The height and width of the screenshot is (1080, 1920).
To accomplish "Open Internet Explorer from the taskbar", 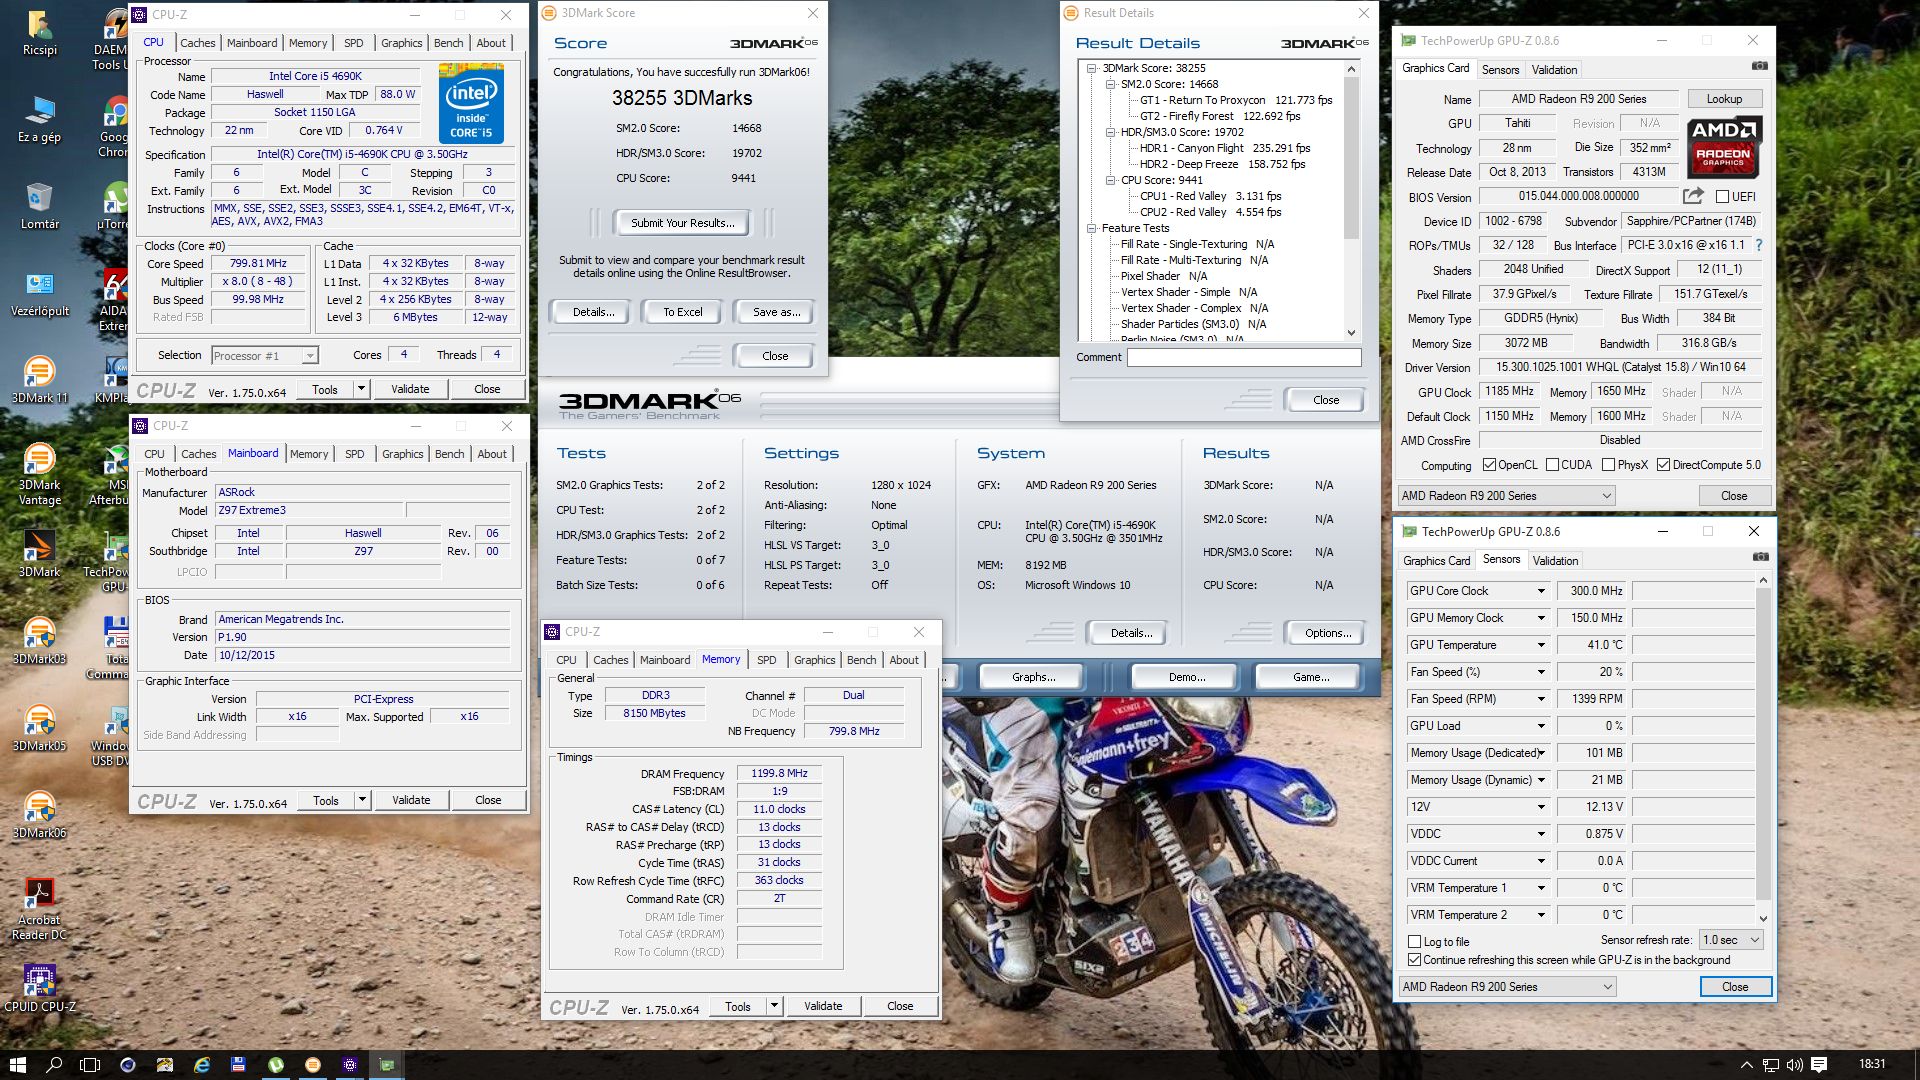I will [x=202, y=1065].
